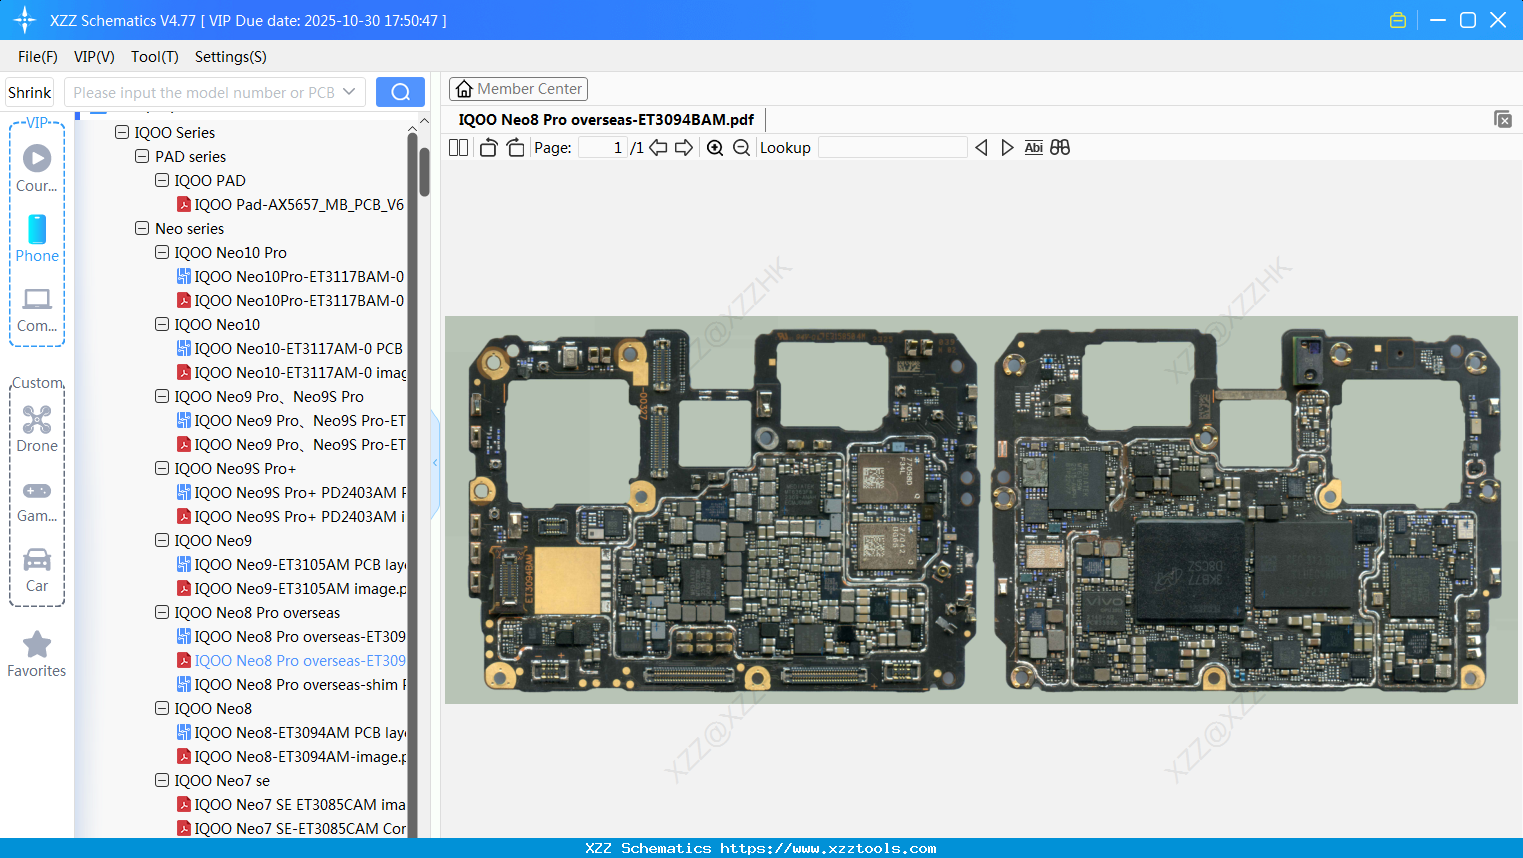Screen dimensions: 1523x858
Task: Go to the next page arrow
Action: click(x=684, y=148)
